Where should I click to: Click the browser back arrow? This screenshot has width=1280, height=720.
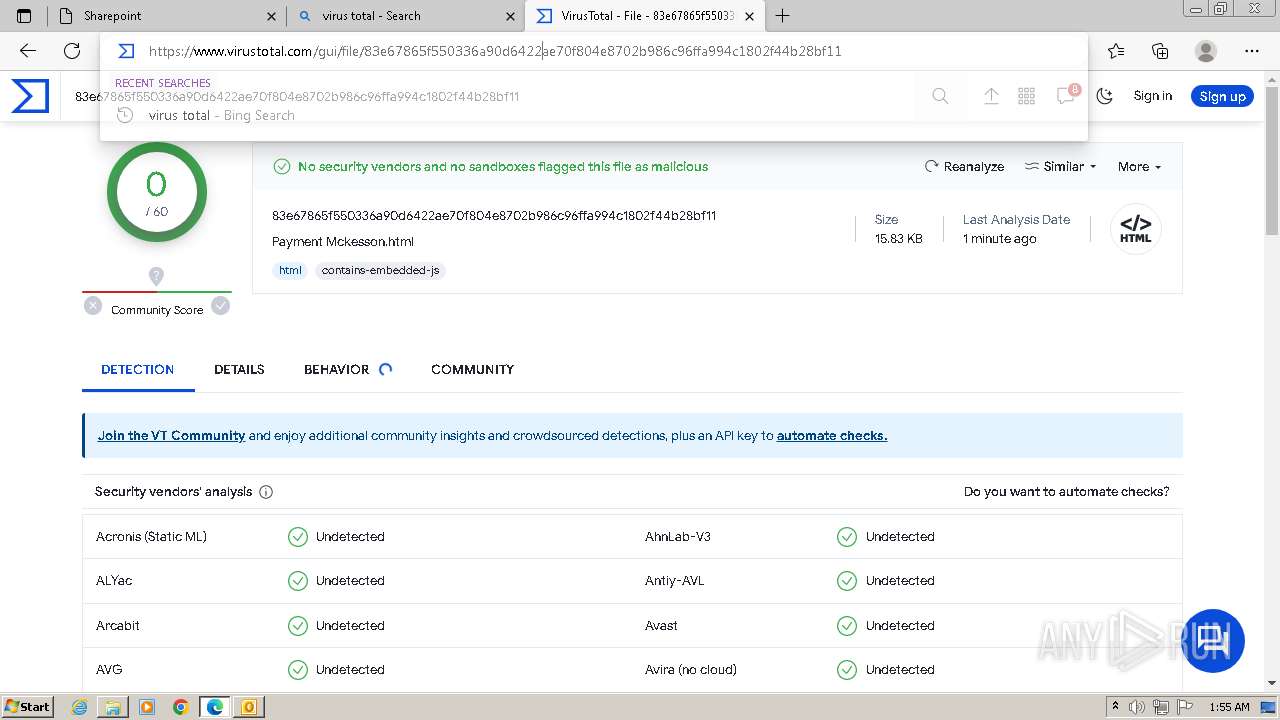click(28, 51)
